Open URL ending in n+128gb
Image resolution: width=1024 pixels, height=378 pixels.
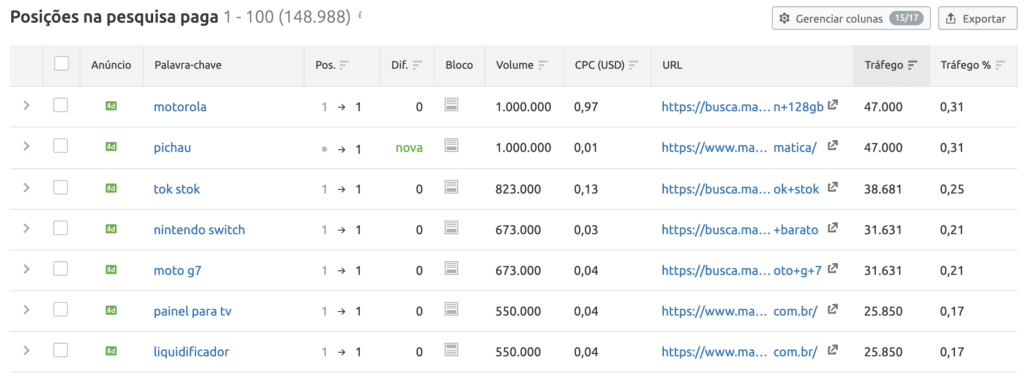coord(743,106)
